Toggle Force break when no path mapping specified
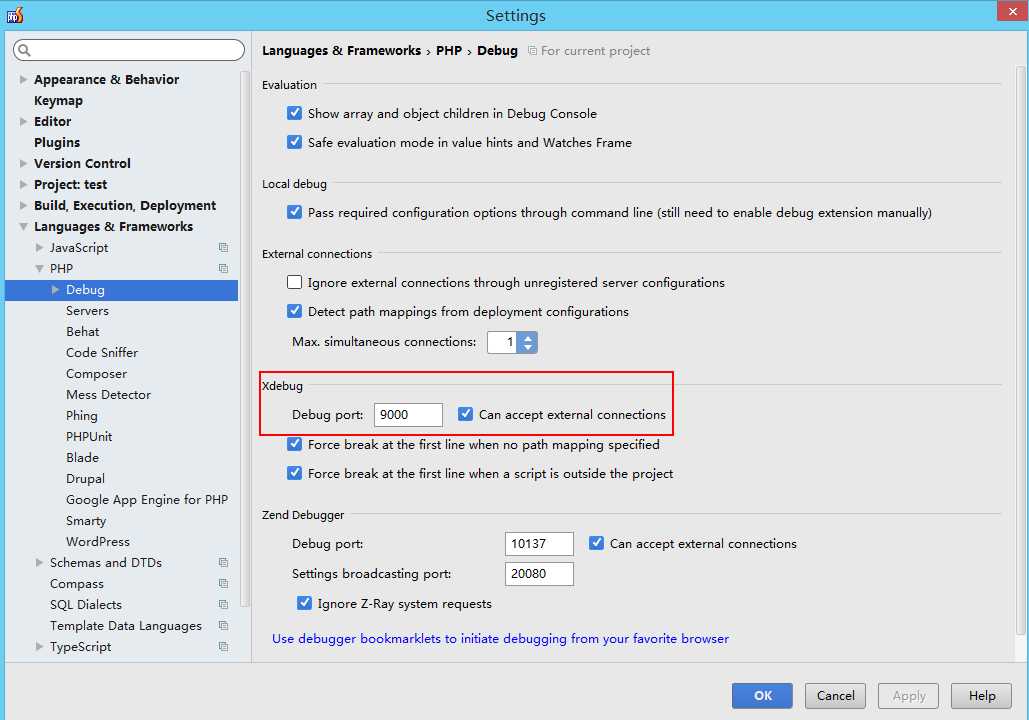Image resolution: width=1029 pixels, height=720 pixels. (x=295, y=444)
